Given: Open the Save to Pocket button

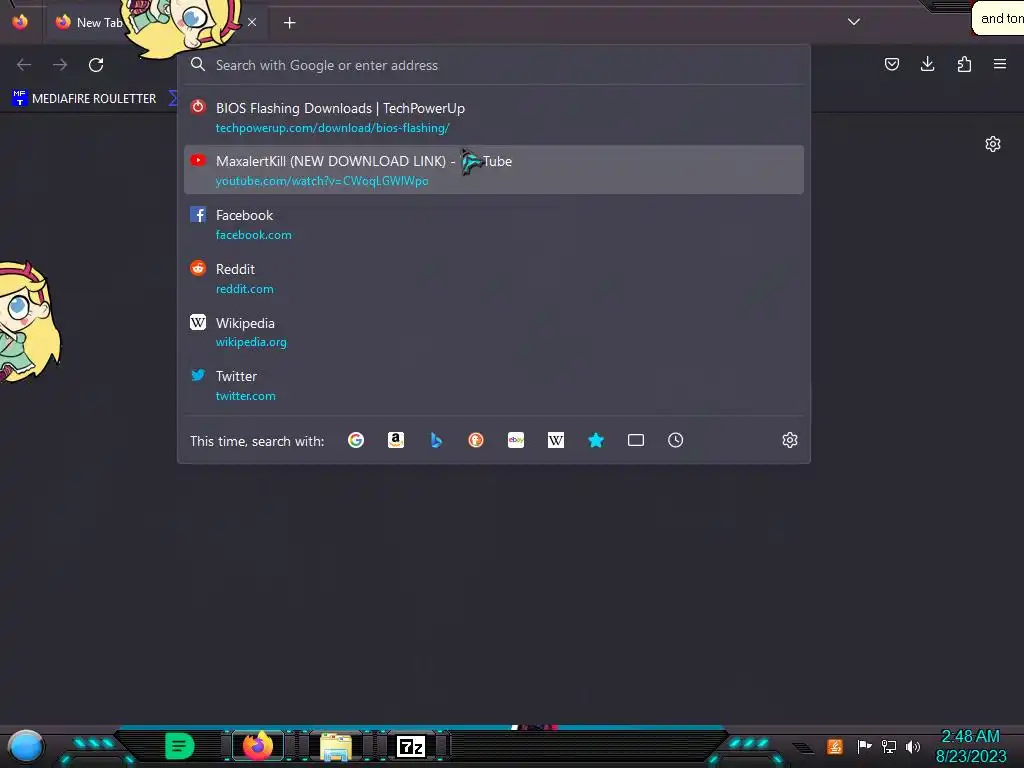Looking at the screenshot, I should point(891,64).
